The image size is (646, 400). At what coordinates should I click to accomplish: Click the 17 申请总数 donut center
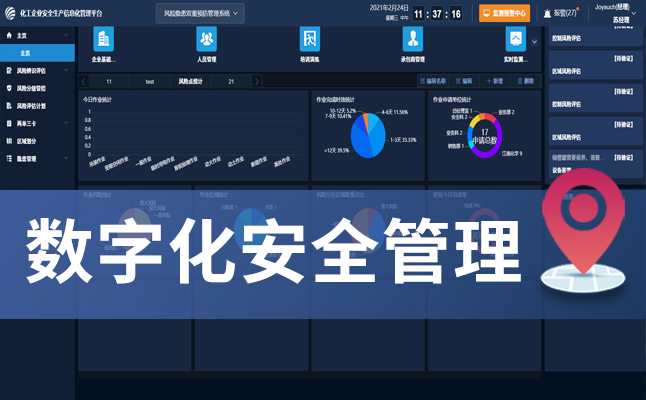pyautogui.click(x=484, y=136)
